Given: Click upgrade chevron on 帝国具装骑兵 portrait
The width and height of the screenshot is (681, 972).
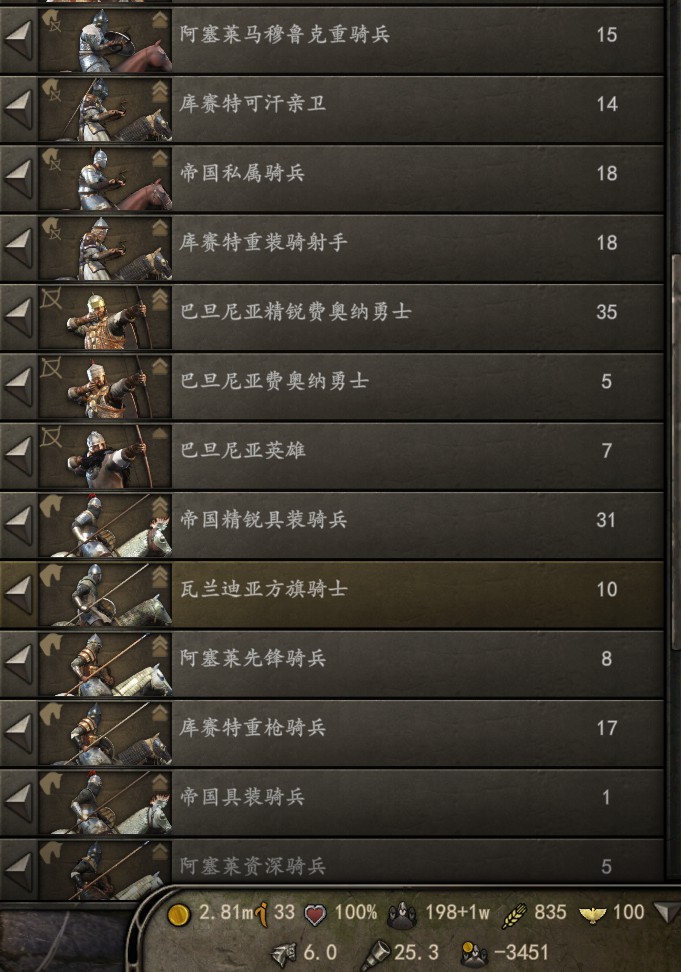Looking at the screenshot, I should 160,782.
